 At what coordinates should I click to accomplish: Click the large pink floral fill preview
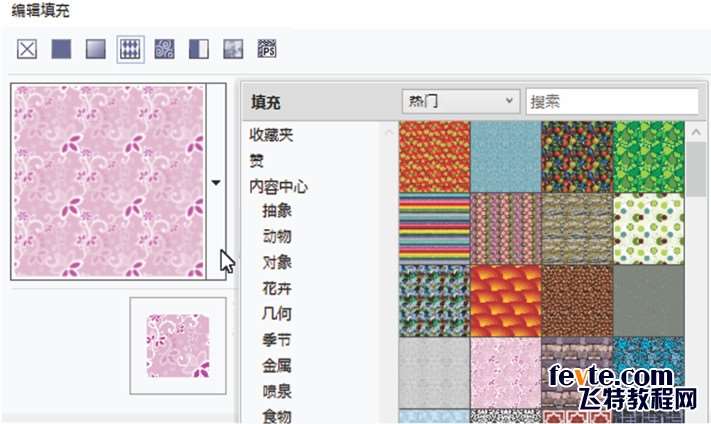tap(109, 181)
